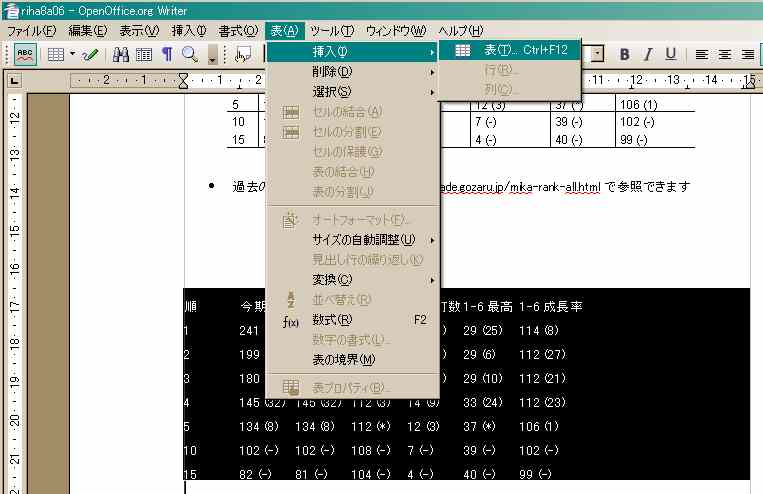763x494 pixels.
Task: Click the zoom magnifier icon
Action: 189,54
